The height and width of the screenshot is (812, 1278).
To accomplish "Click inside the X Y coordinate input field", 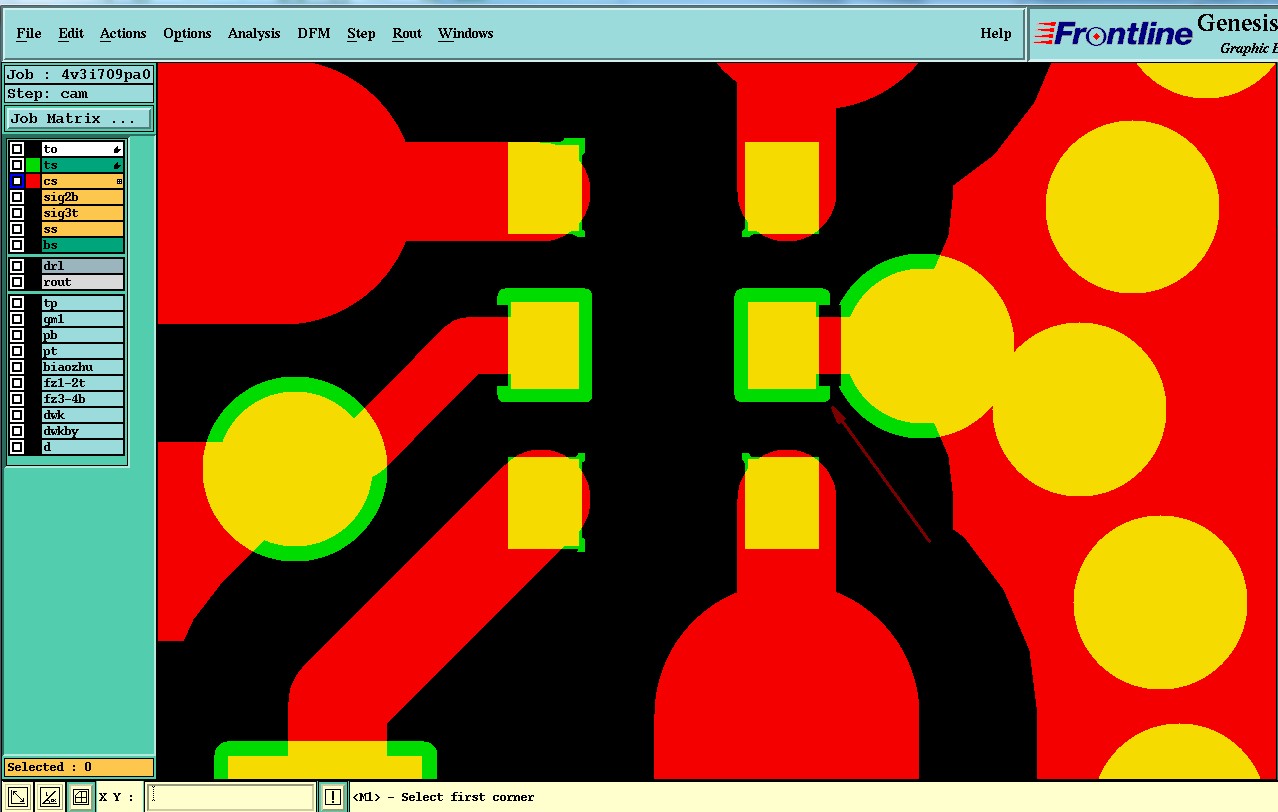I will tap(231, 797).
